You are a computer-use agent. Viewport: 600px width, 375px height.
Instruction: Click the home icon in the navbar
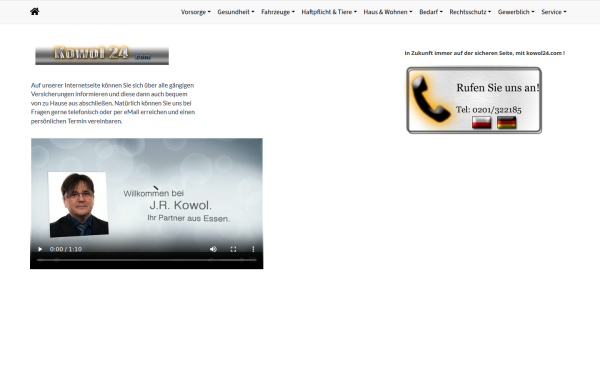pyautogui.click(x=34, y=11)
